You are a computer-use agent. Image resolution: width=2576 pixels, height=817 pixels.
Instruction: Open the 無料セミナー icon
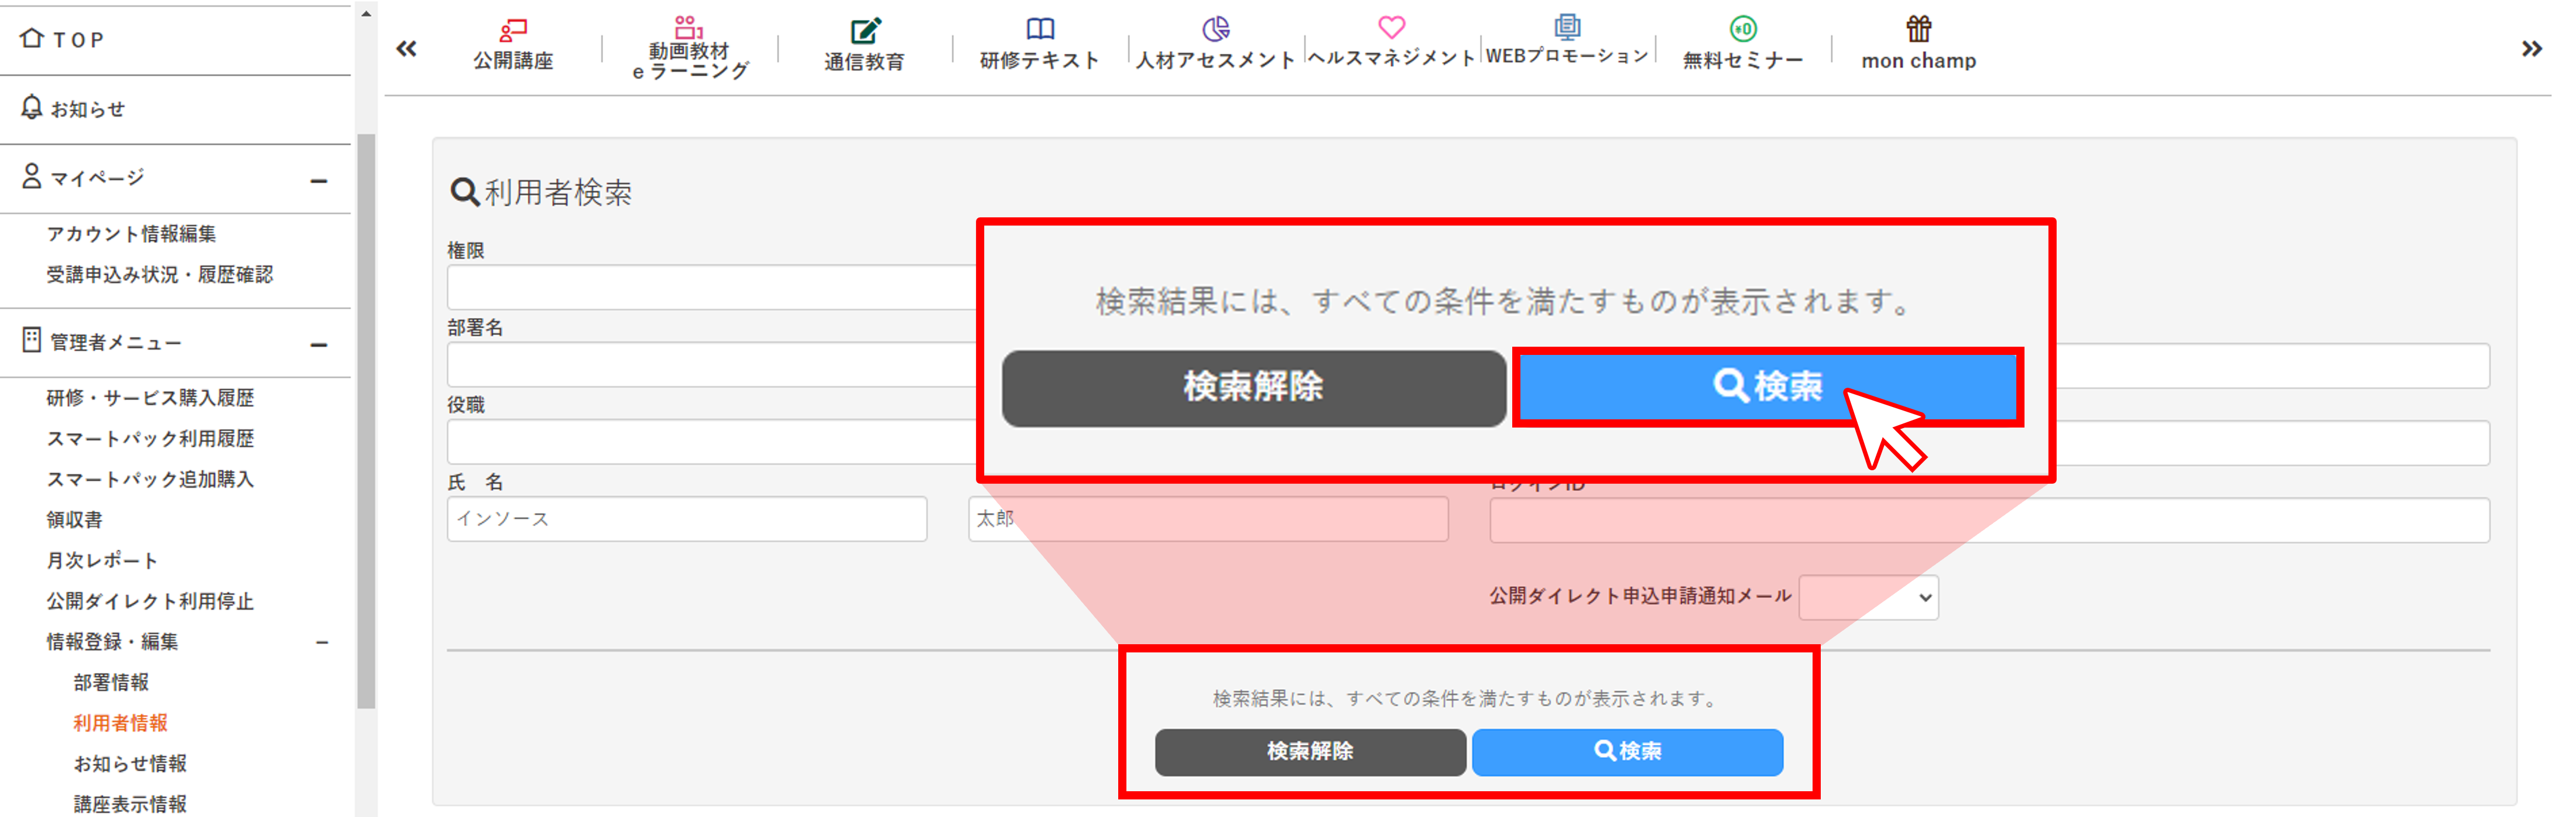1743,29
